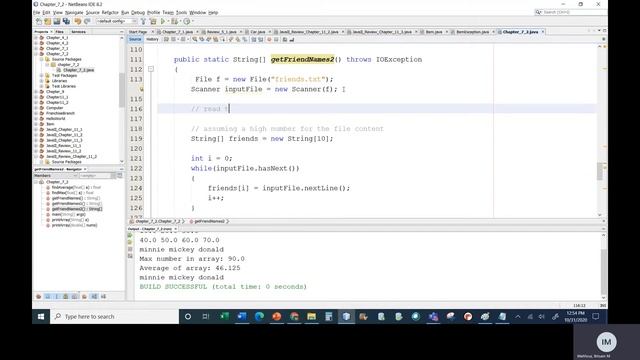The image size is (640, 360).
Task: Expand the Libraries node in project tree
Action: (x=41, y=81)
